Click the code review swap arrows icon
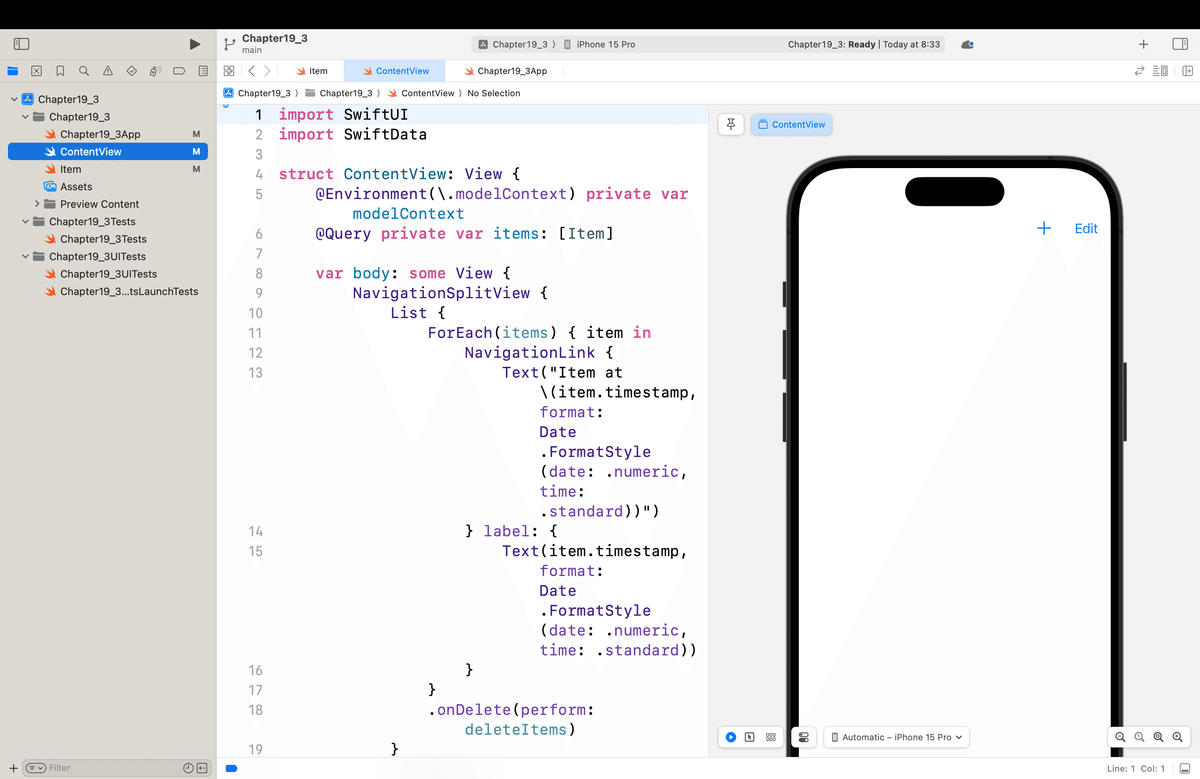The width and height of the screenshot is (1200, 779). pos(1137,71)
